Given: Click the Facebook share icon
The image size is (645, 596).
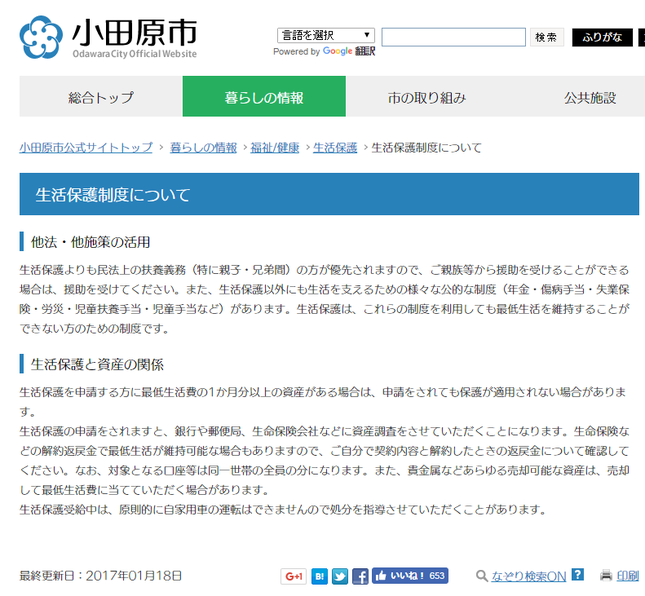Looking at the screenshot, I should 360,576.
